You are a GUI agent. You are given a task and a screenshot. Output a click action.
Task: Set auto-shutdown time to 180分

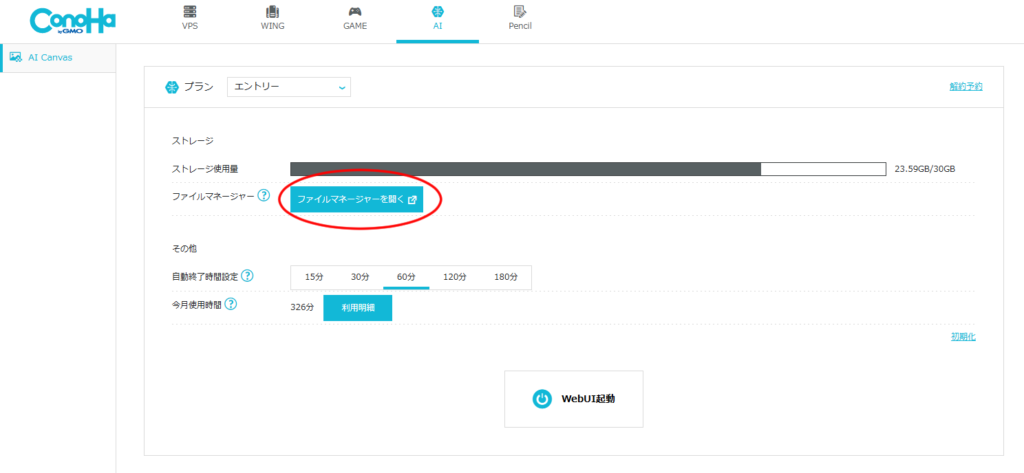coord(506,277)
